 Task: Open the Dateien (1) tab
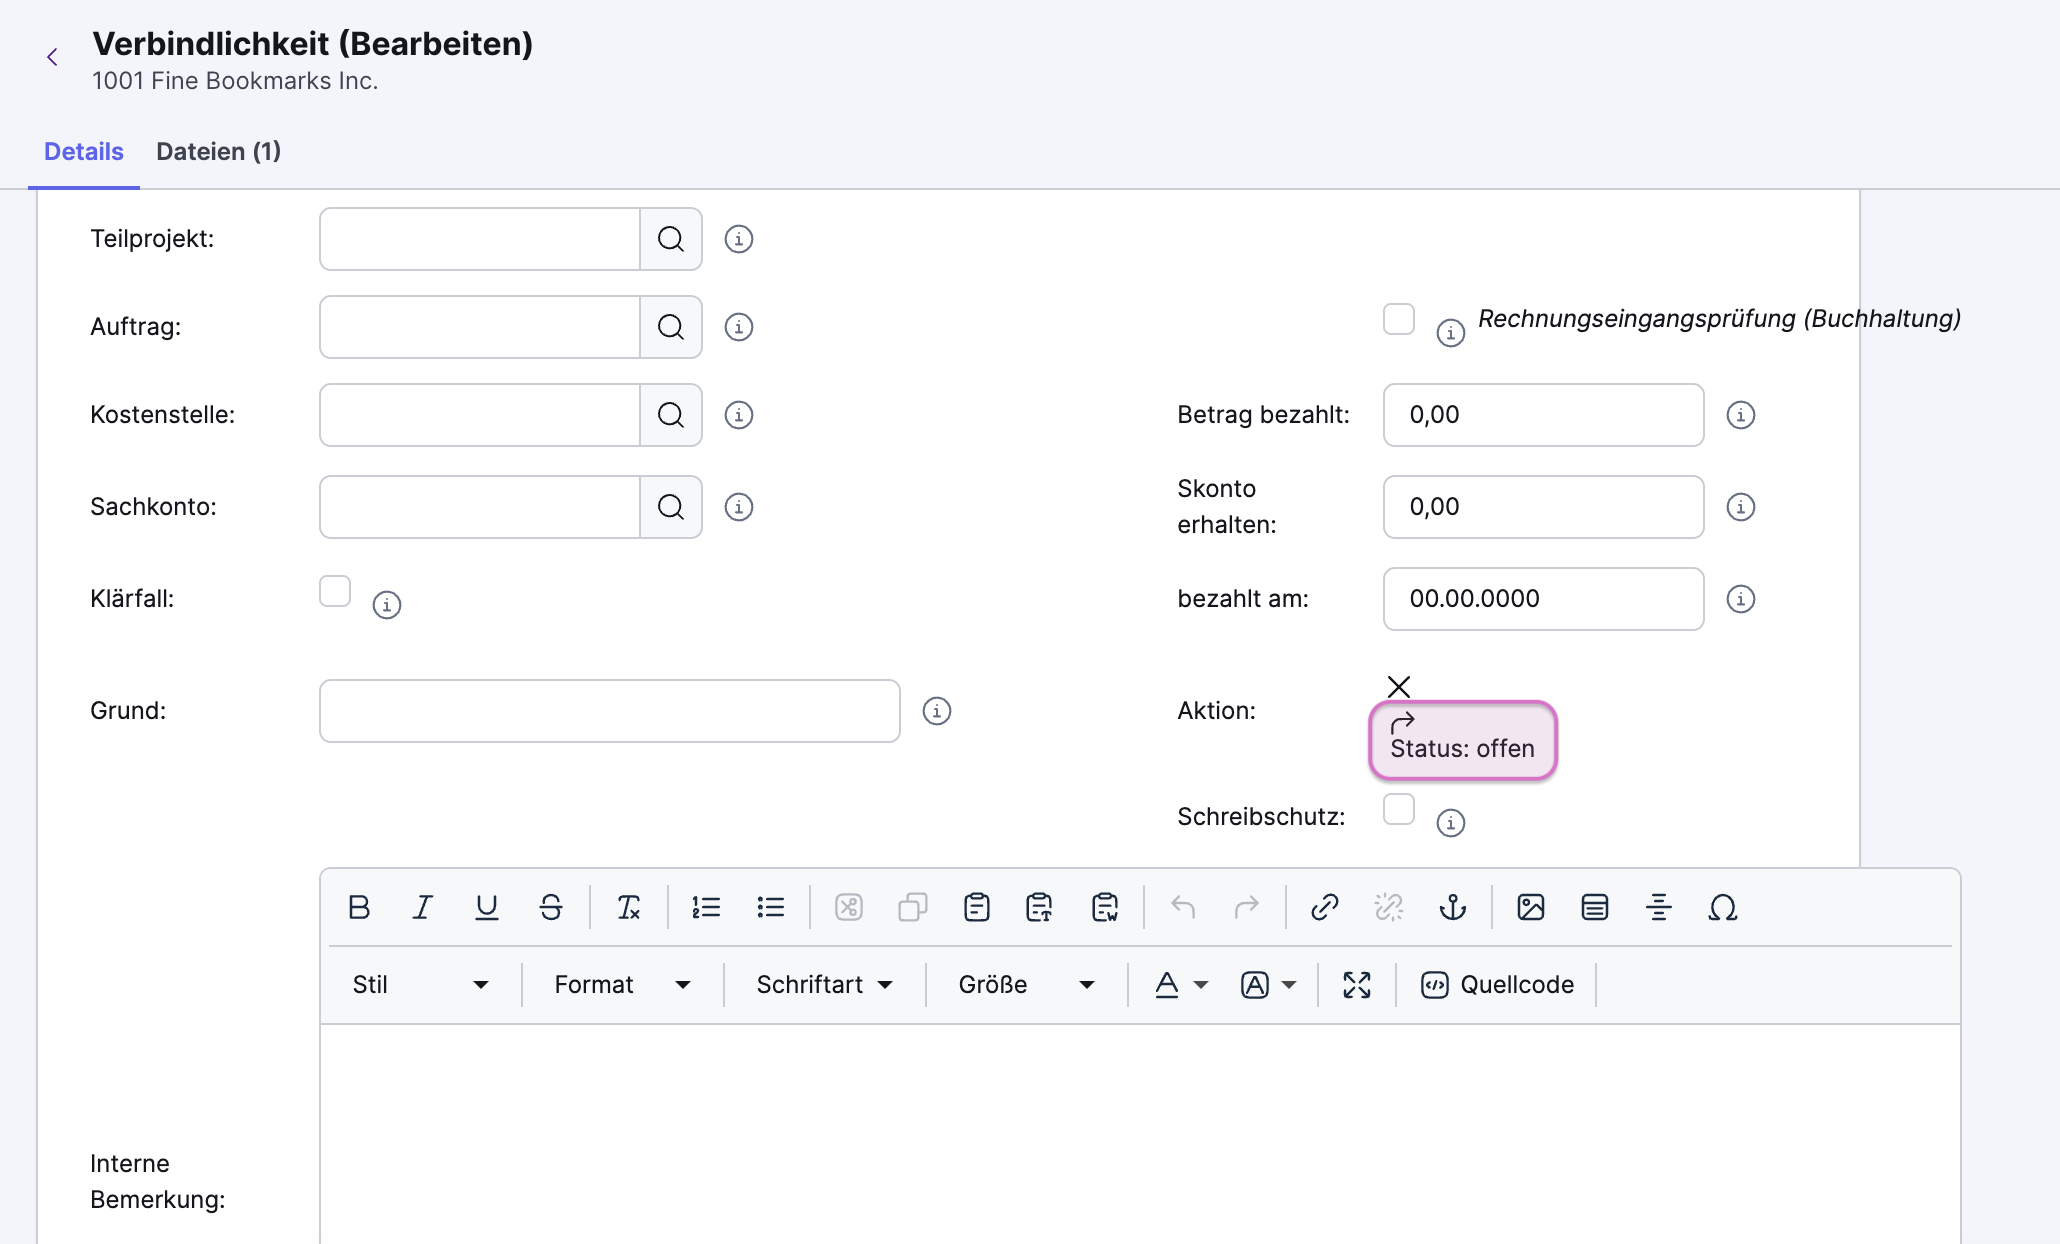[x=218, y=152]
